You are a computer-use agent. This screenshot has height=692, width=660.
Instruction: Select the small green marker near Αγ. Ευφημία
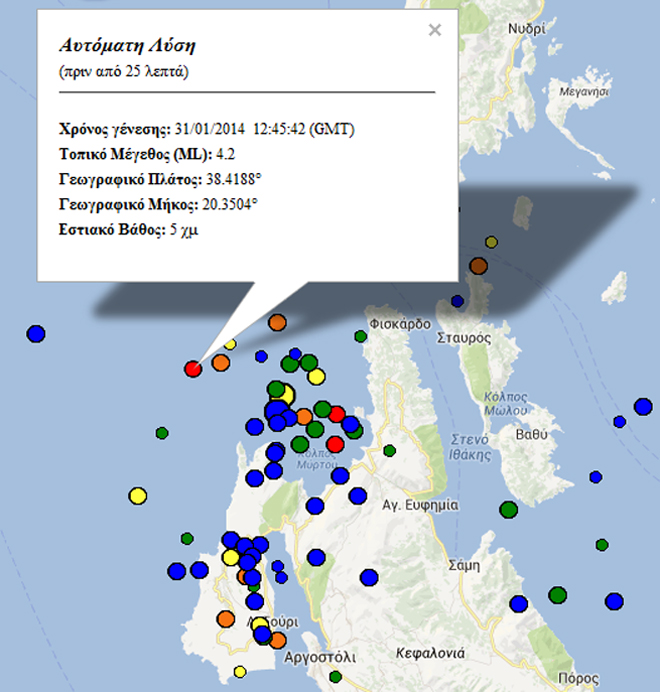click(x=389, y=450)
